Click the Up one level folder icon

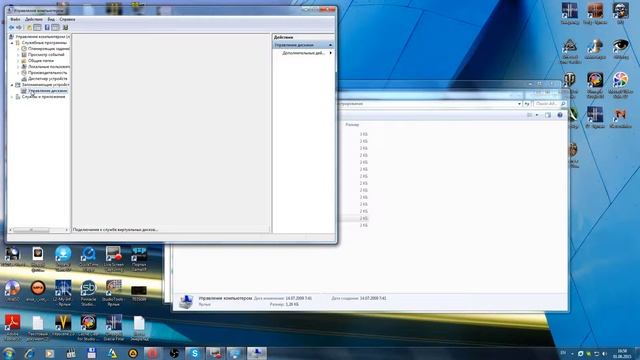click(x=29, y=27)
